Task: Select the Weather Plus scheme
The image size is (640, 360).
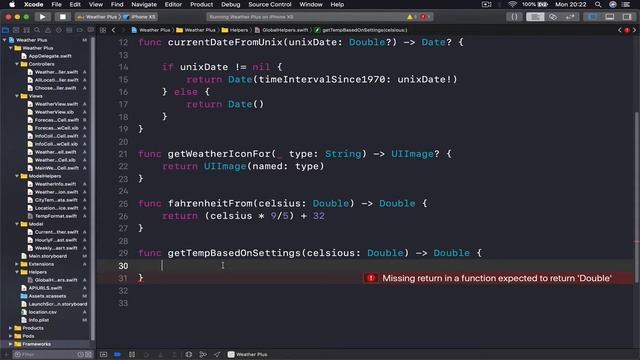Action: point(98,17)
